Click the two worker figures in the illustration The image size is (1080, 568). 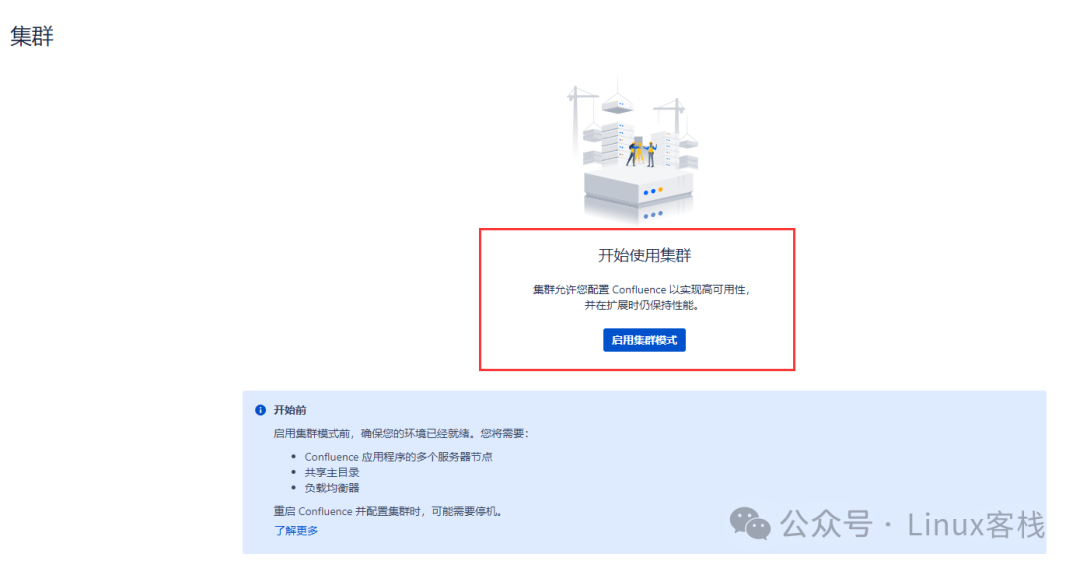click(x=642, y=154)
